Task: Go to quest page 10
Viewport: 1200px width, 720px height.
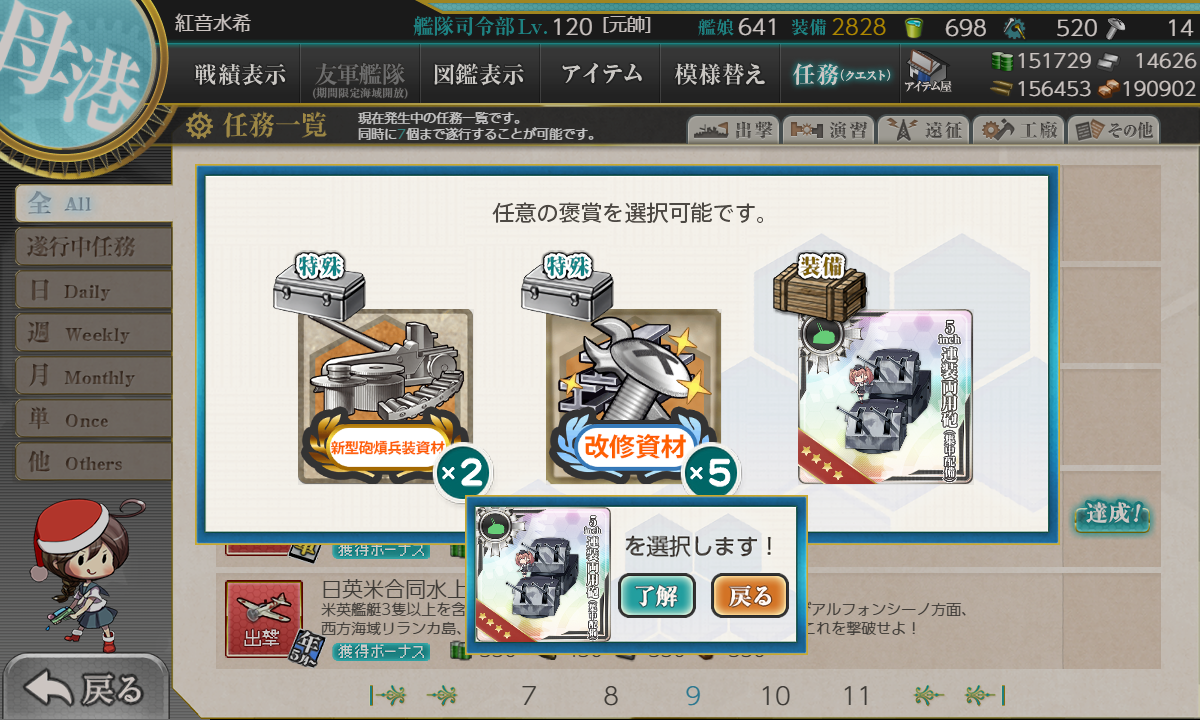Action: pyautogui.click(x=775, y=696)
